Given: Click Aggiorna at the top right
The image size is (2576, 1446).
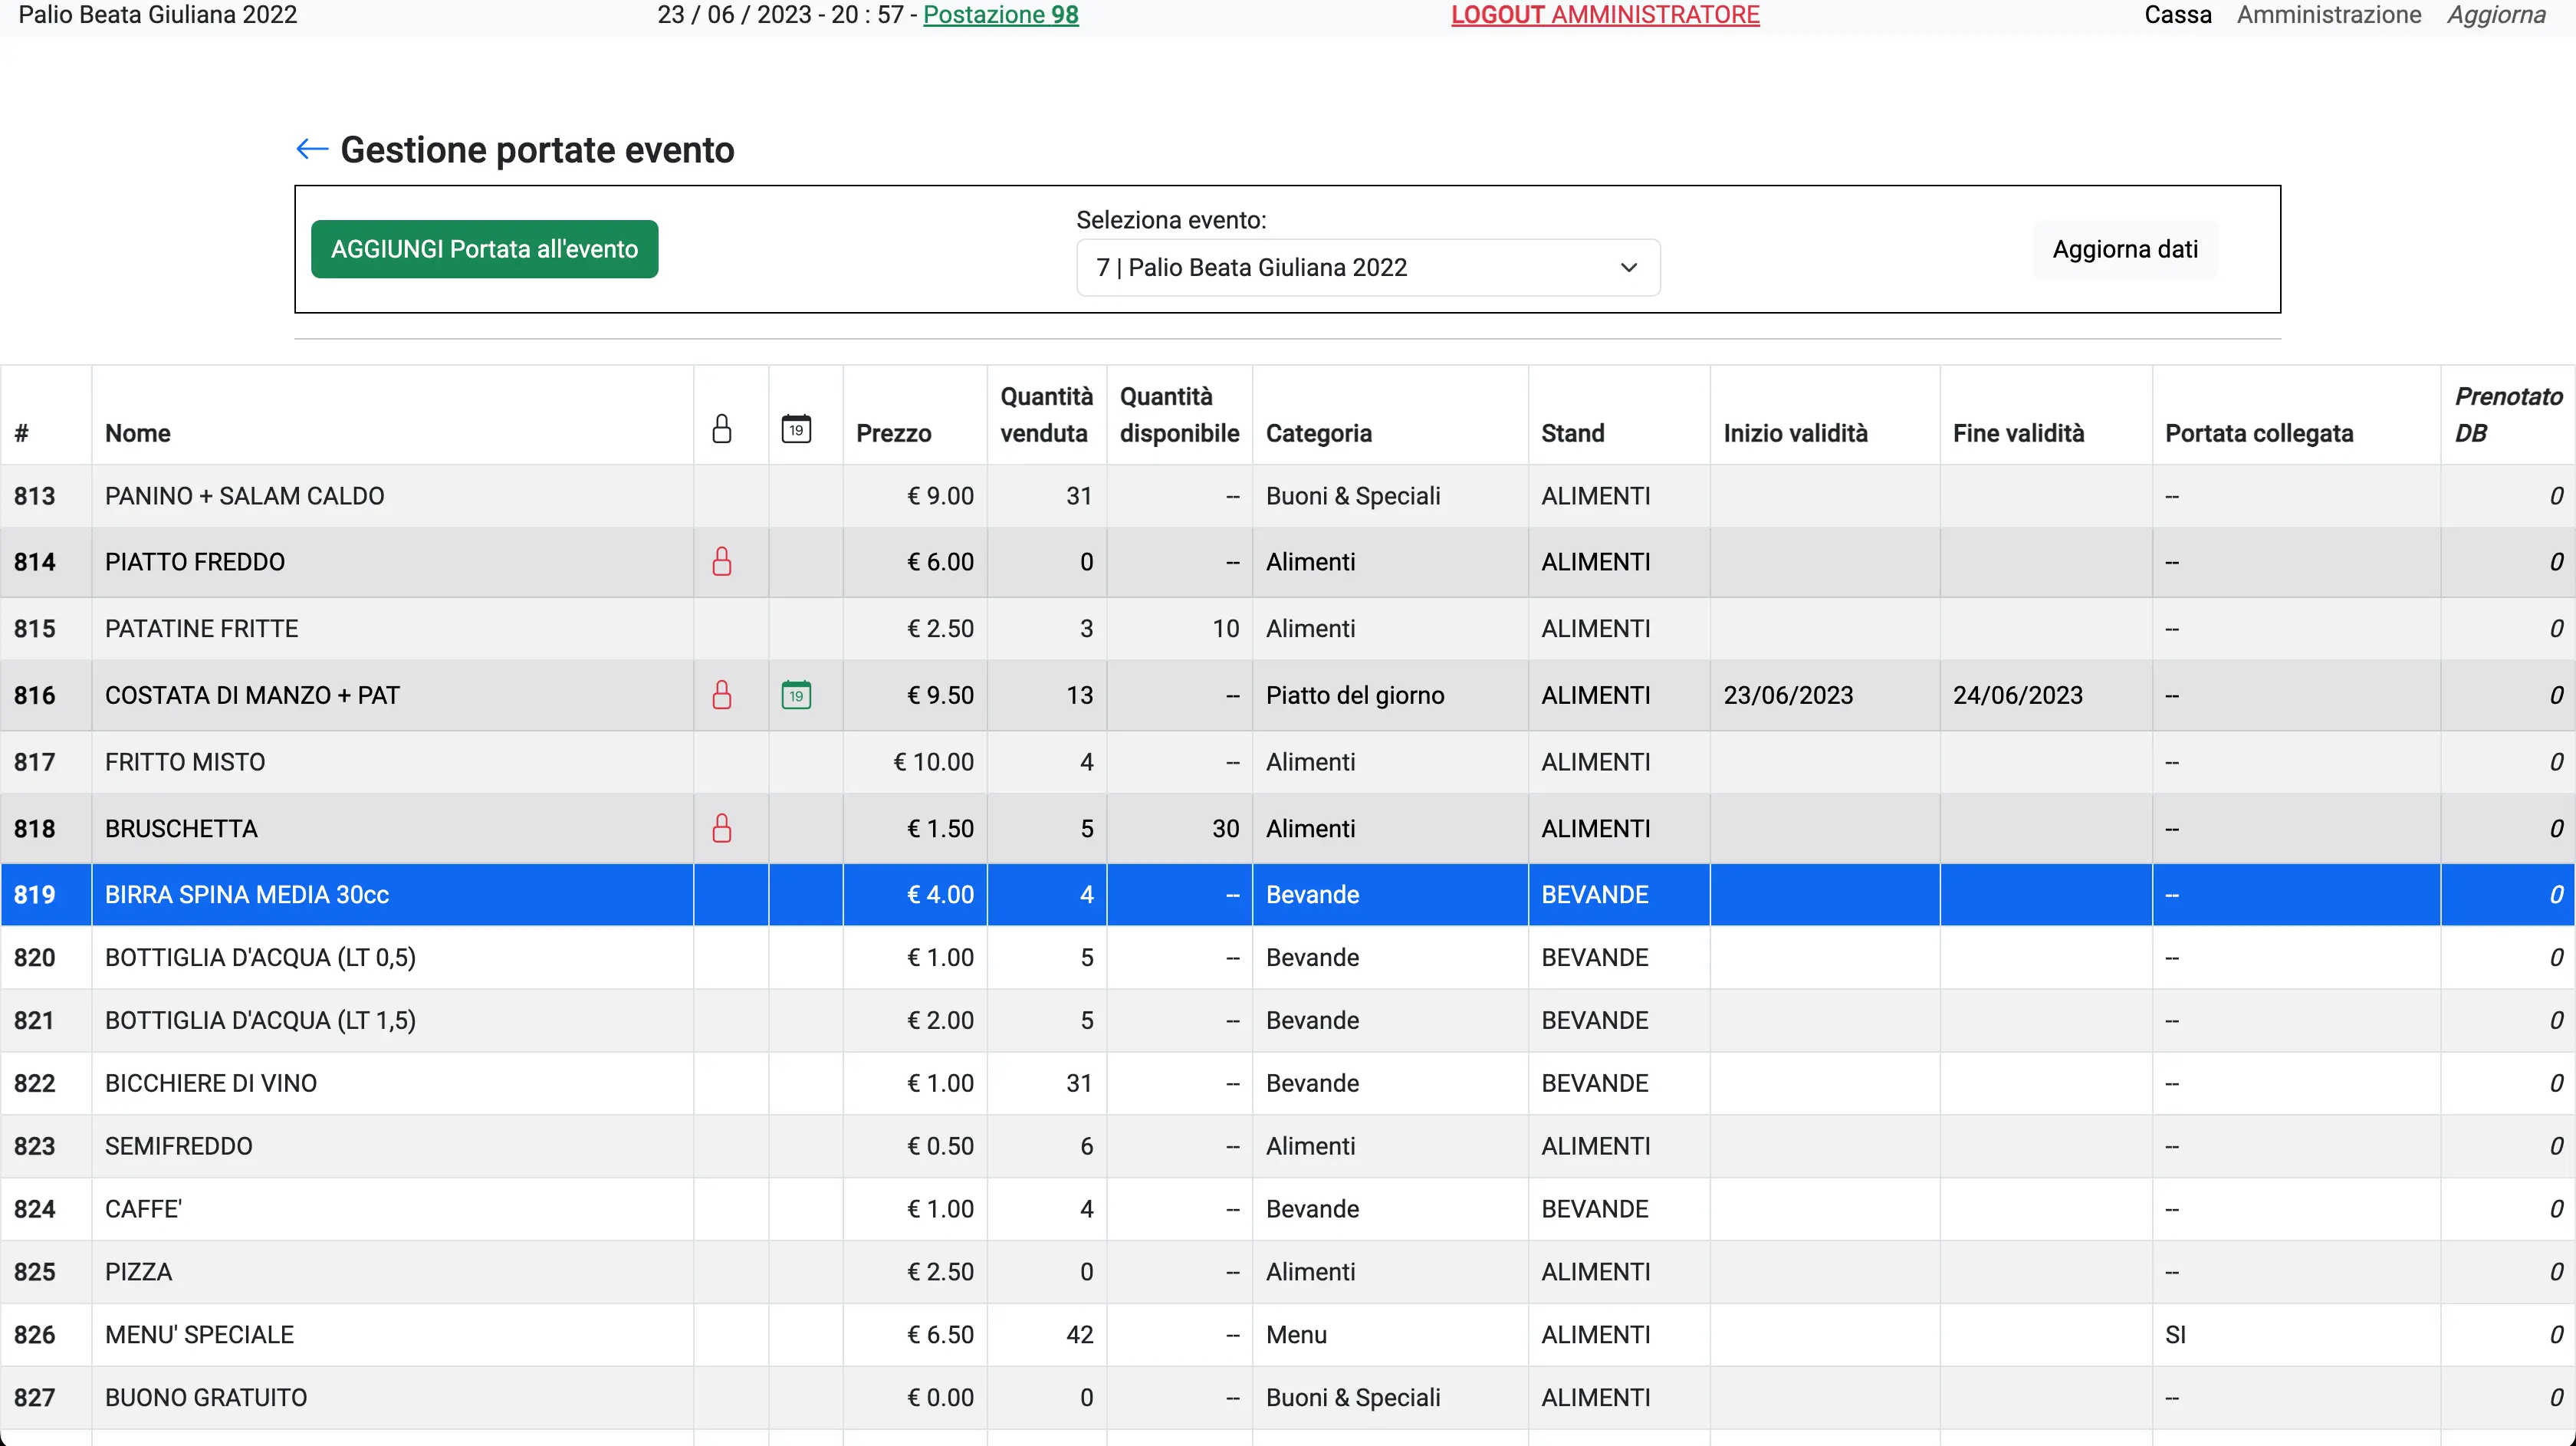Looking at the screenshot, I should pyautogui.click(x=2496, y=15).
